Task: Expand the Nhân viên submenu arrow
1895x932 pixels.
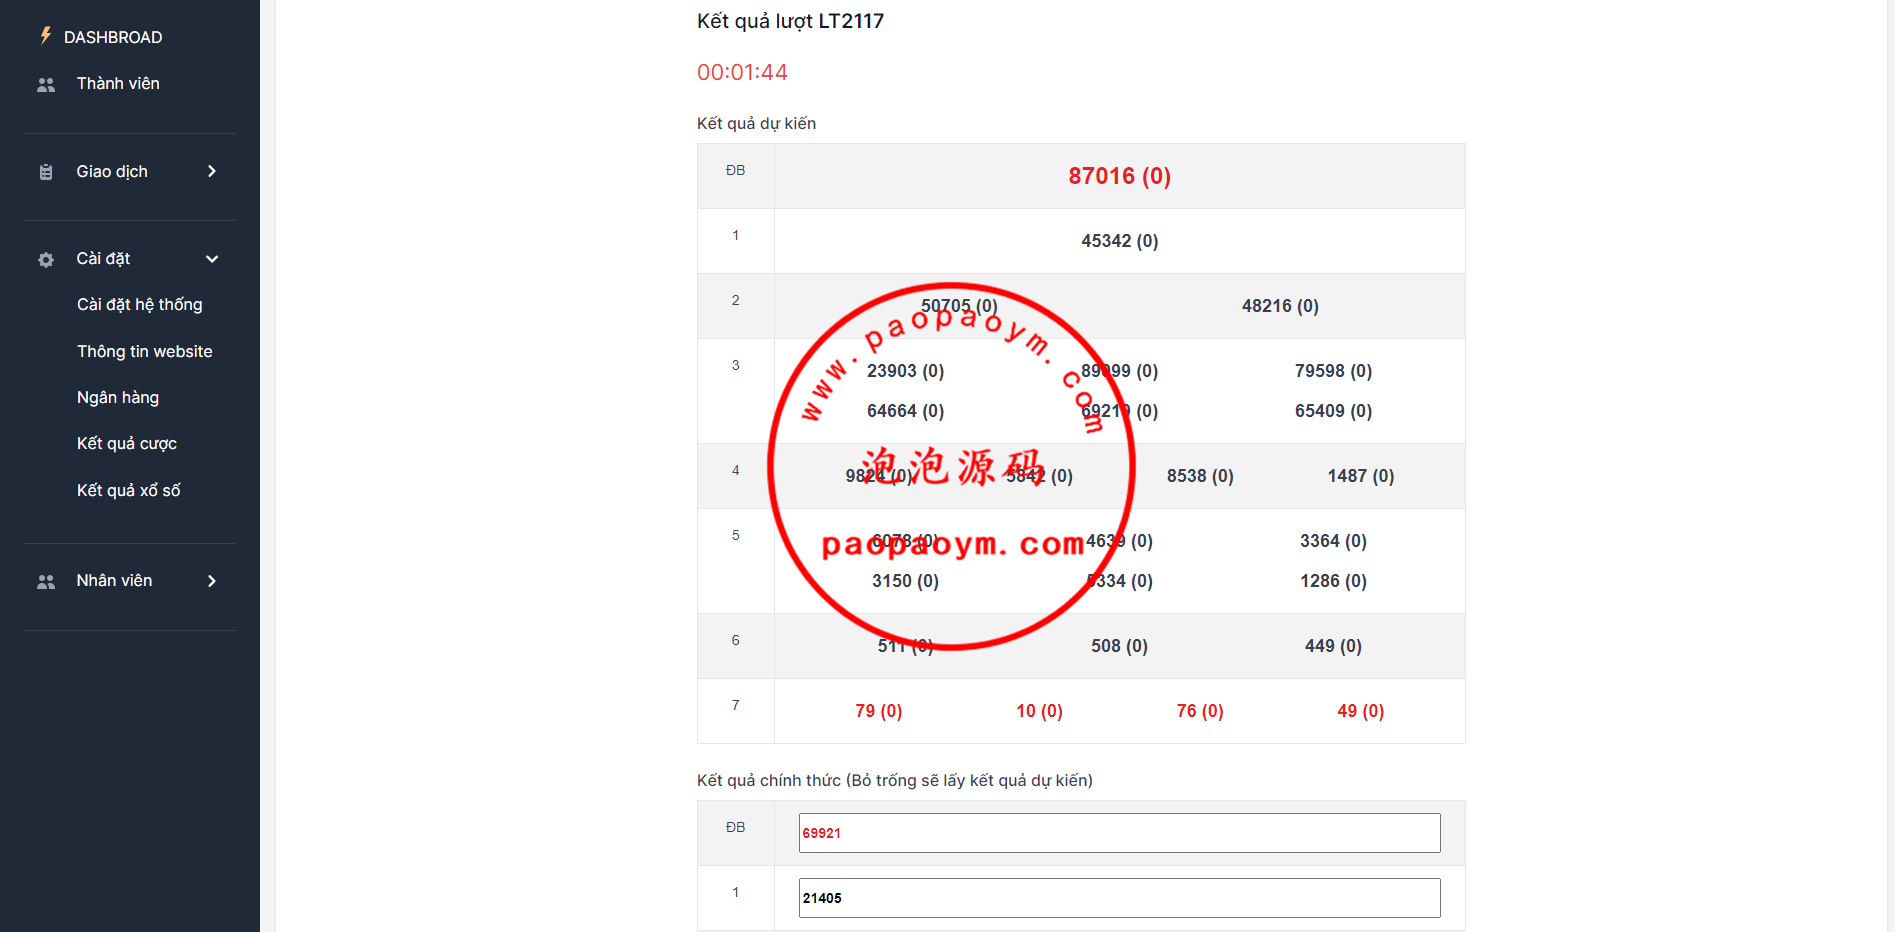Action: 211,581
